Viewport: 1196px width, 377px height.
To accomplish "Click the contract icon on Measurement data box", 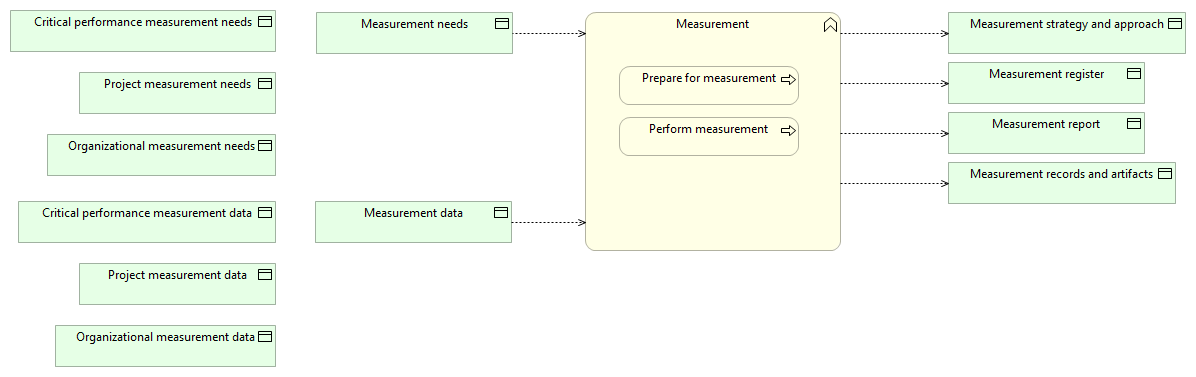I will [x=501, y=213].
